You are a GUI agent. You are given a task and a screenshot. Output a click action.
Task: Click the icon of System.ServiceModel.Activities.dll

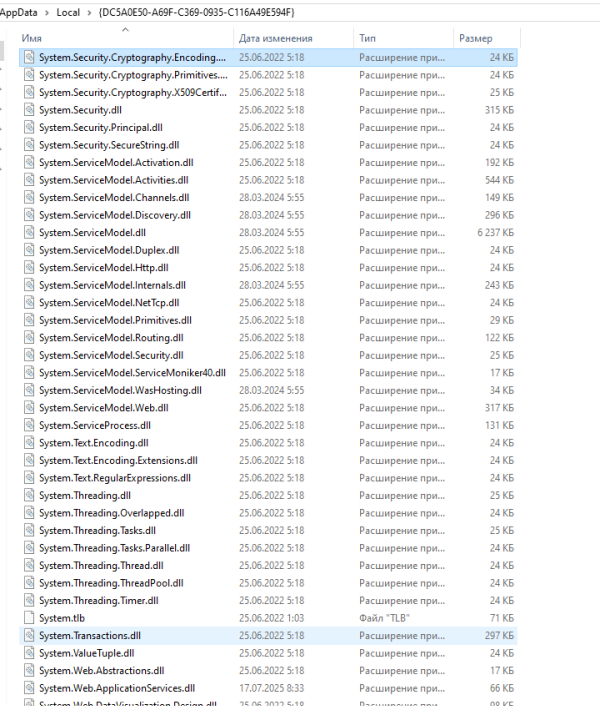click(x=29, y=180)
